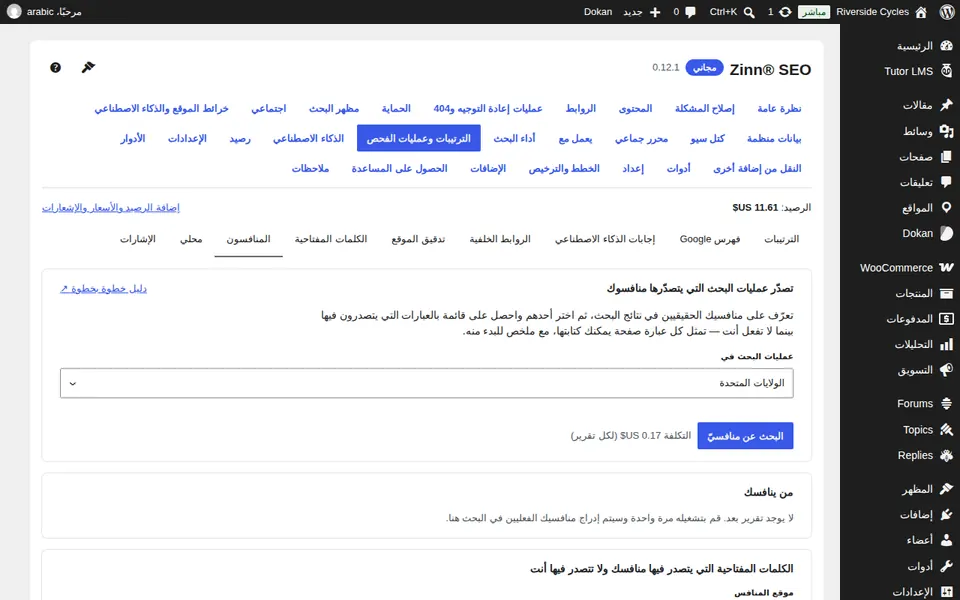
Task: Click the صفحات pages icon
Action: click(946, 157)
